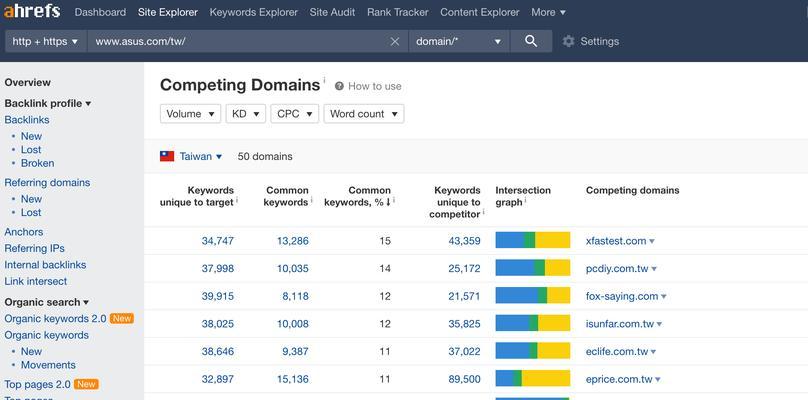Open the 21,571 competitor keywords value

pos(464,296)
